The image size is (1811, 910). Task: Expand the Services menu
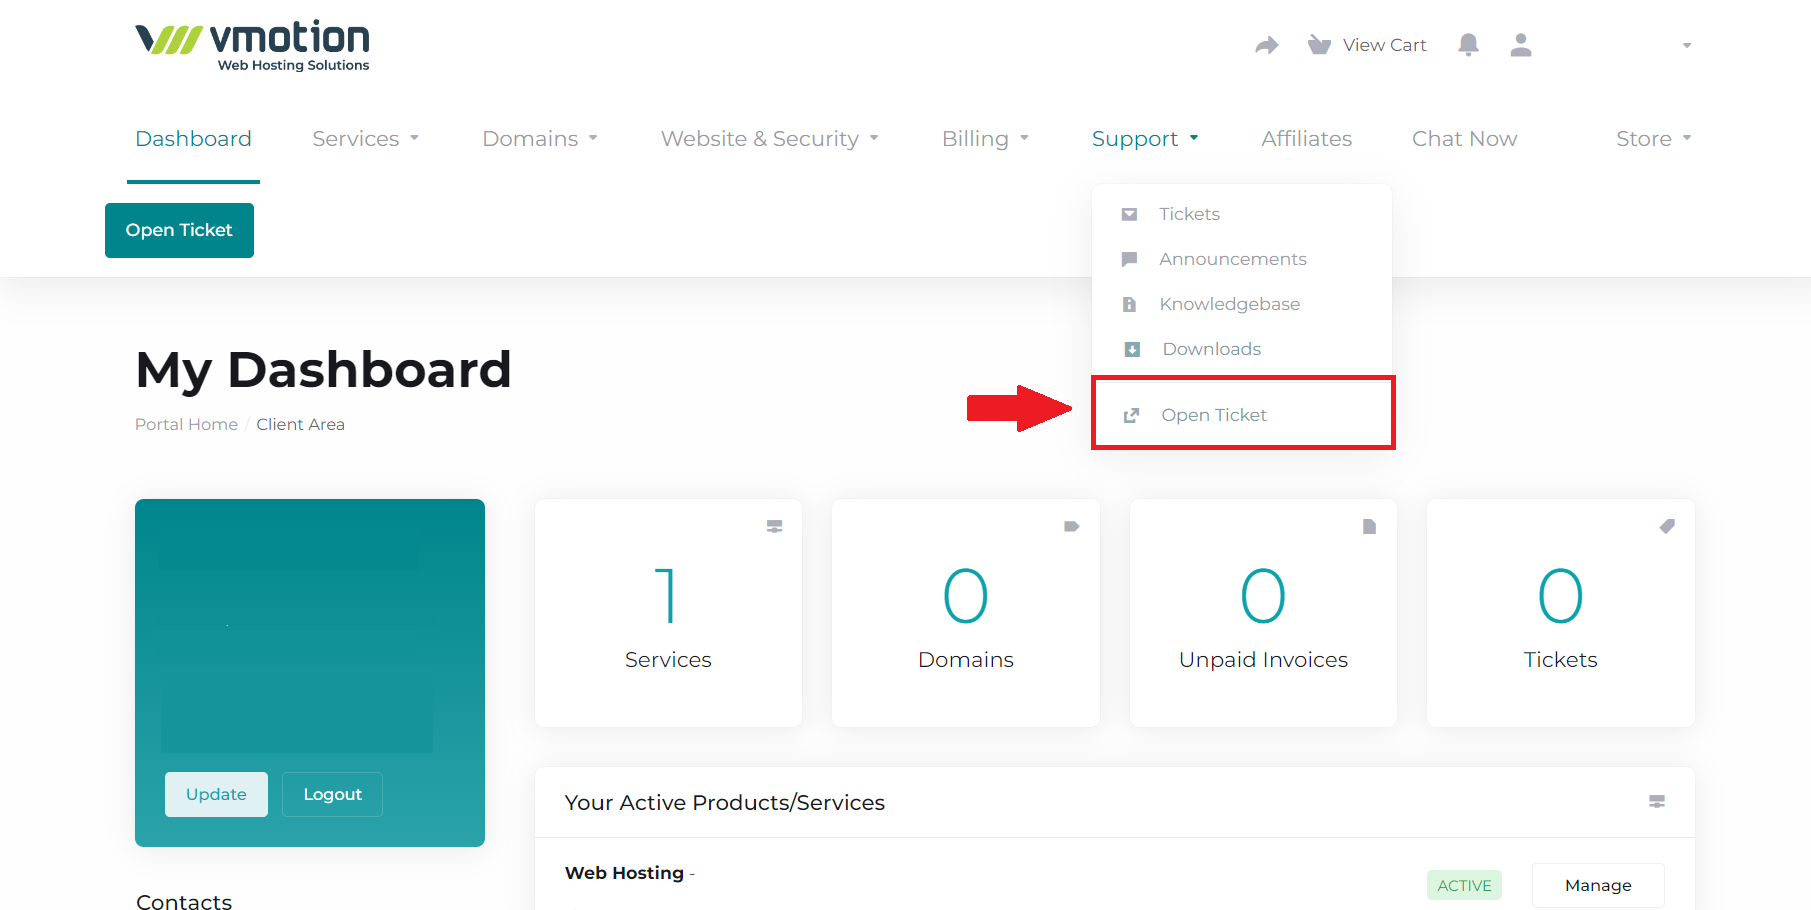coord(365,139)
